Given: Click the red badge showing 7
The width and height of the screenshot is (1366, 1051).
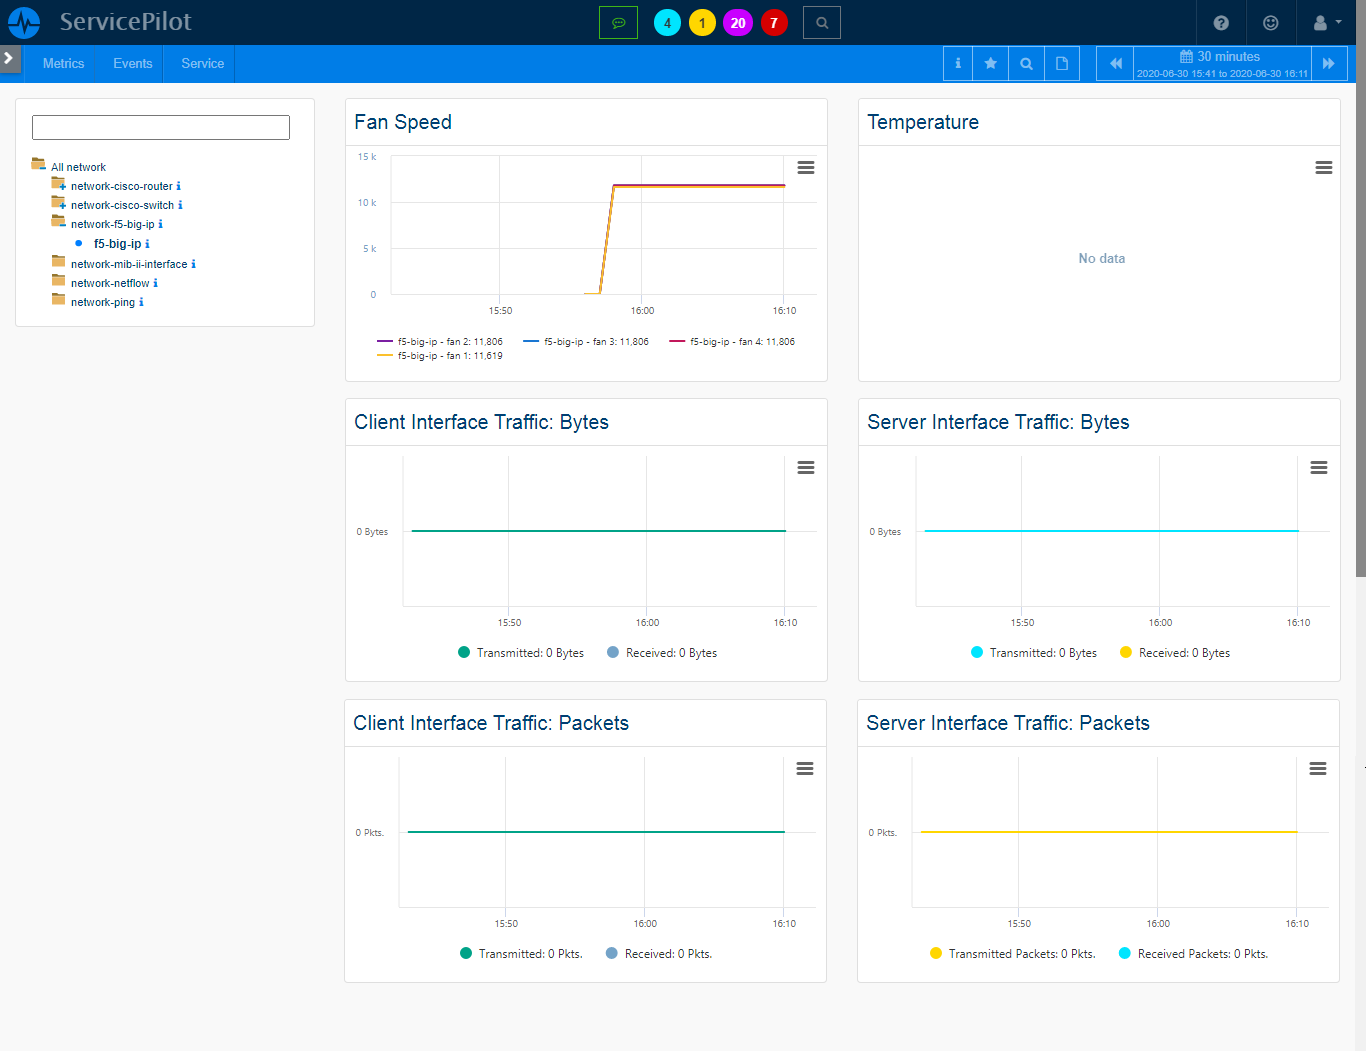Looking at the screenshot, I should [774, 22].
